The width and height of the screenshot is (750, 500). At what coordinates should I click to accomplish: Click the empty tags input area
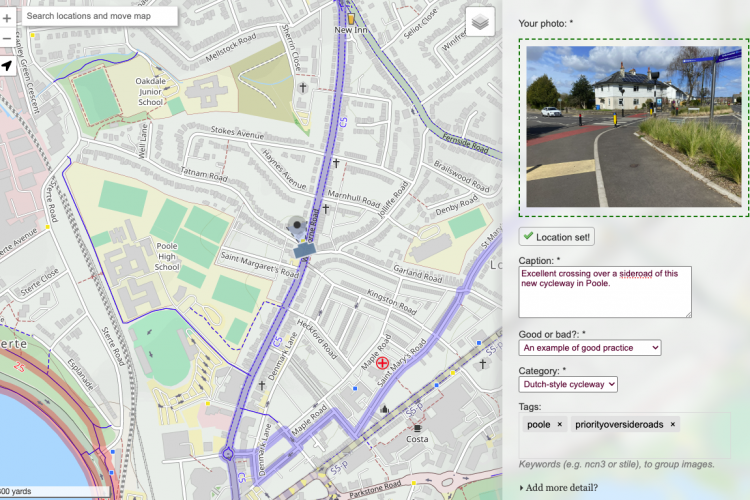[x=705, y=437]
